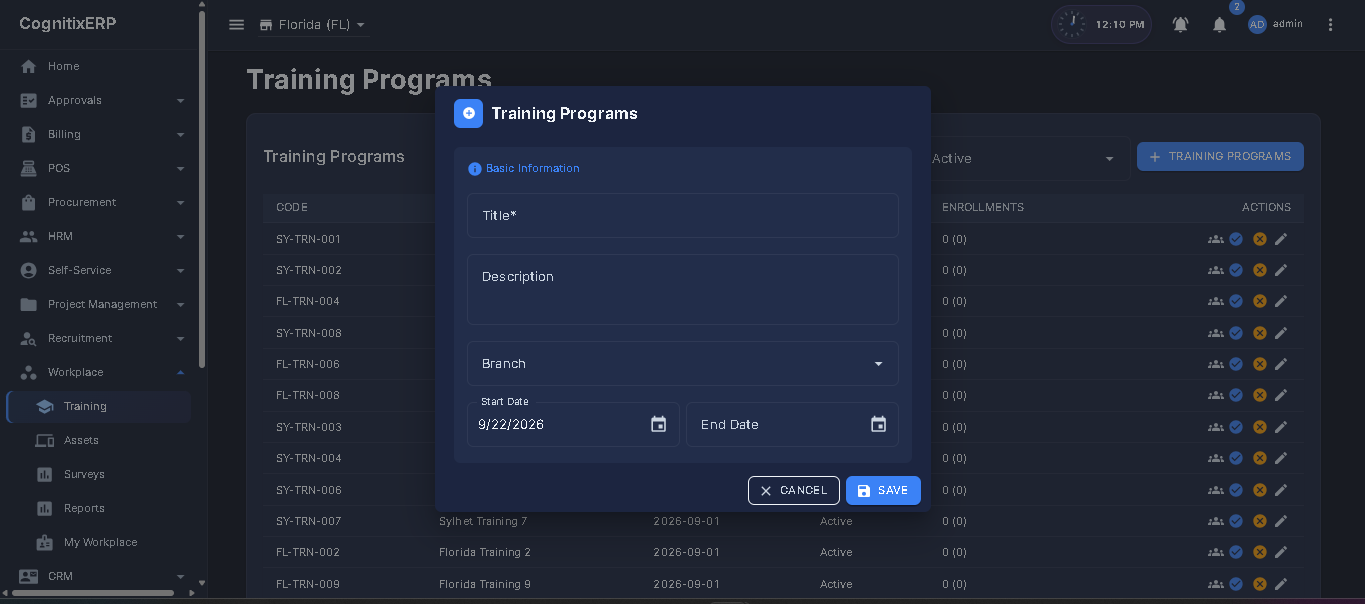1365x604 pixels.
Task: View enrollments for SY-TRN-001
Action: pos(1216,239)
